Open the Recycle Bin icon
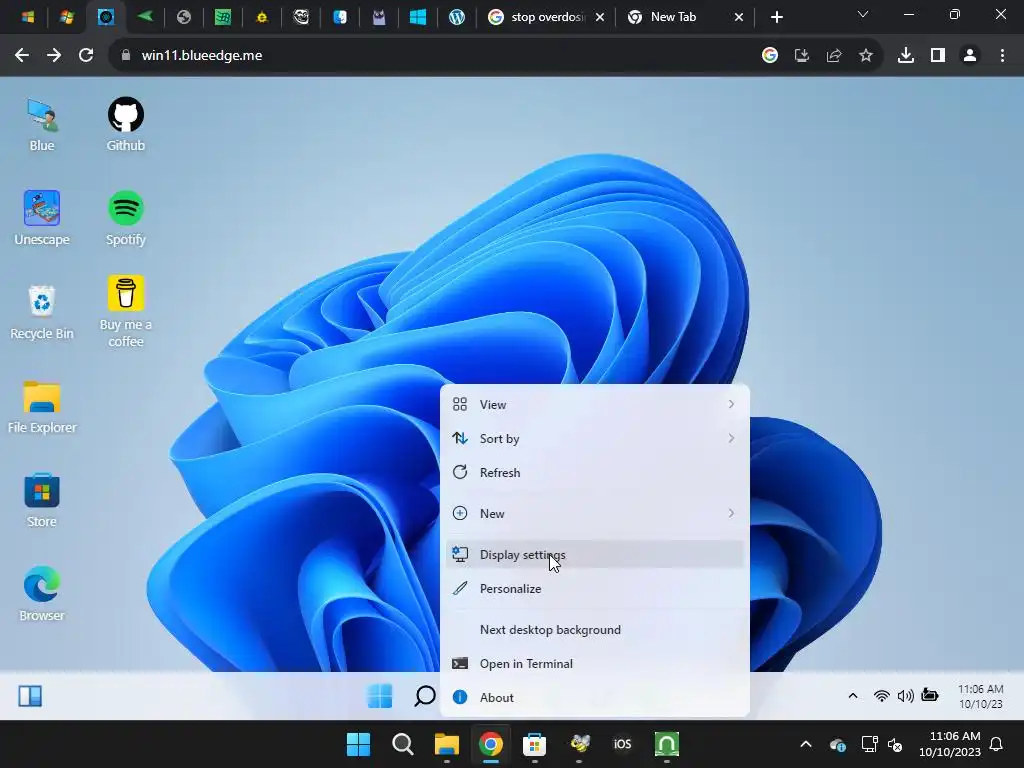The image size is (1024, 768). click(x=42, y=312)
